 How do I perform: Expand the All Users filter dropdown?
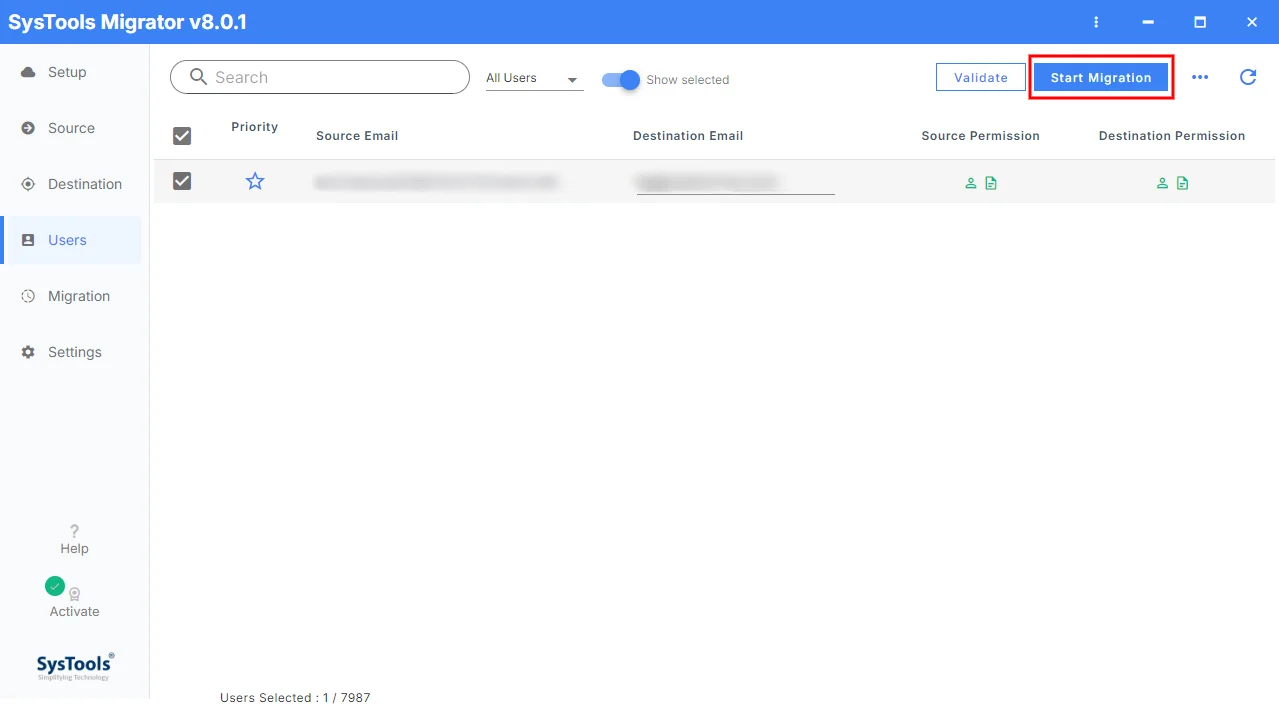[534, 79]
